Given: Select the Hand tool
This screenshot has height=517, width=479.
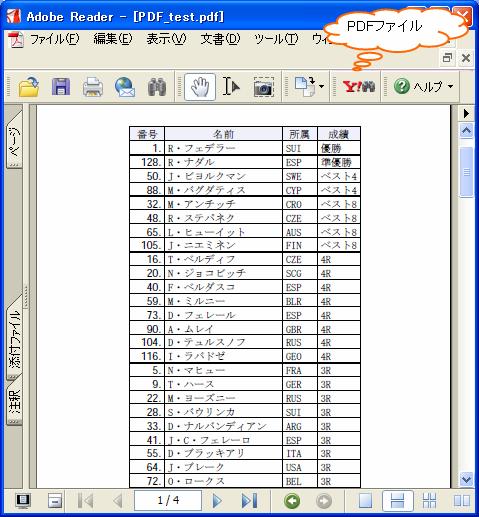Looking at the screenshot, I should pos(200,87).
